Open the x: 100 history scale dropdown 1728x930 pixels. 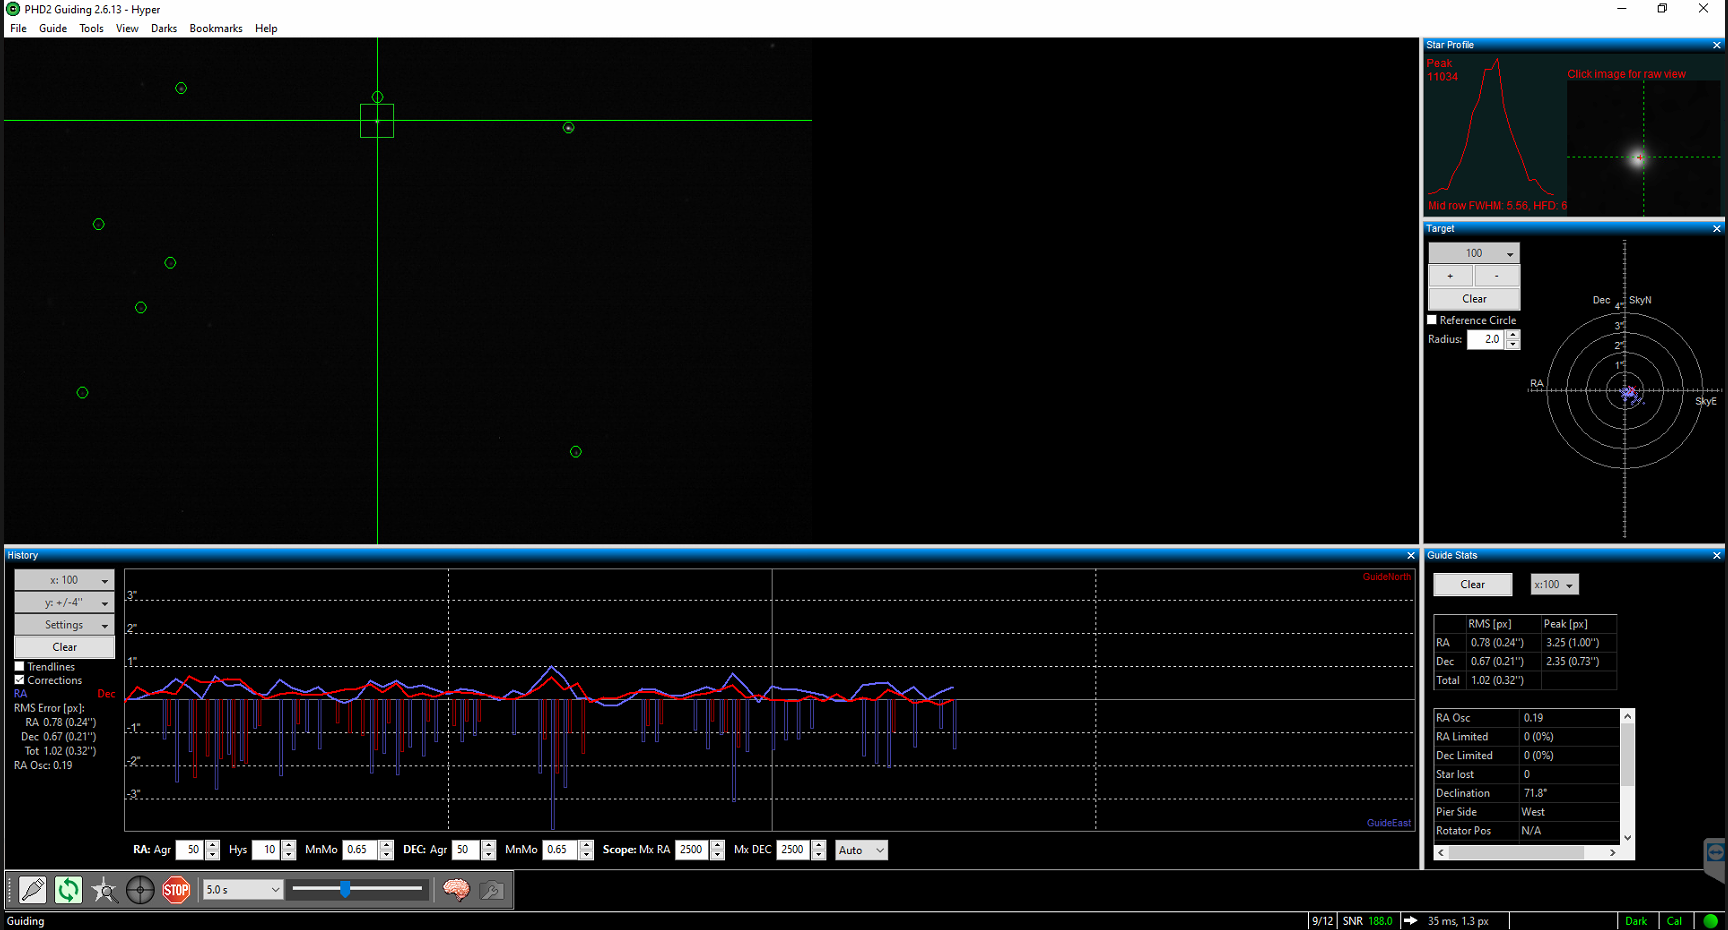click(x=64, y=580)
